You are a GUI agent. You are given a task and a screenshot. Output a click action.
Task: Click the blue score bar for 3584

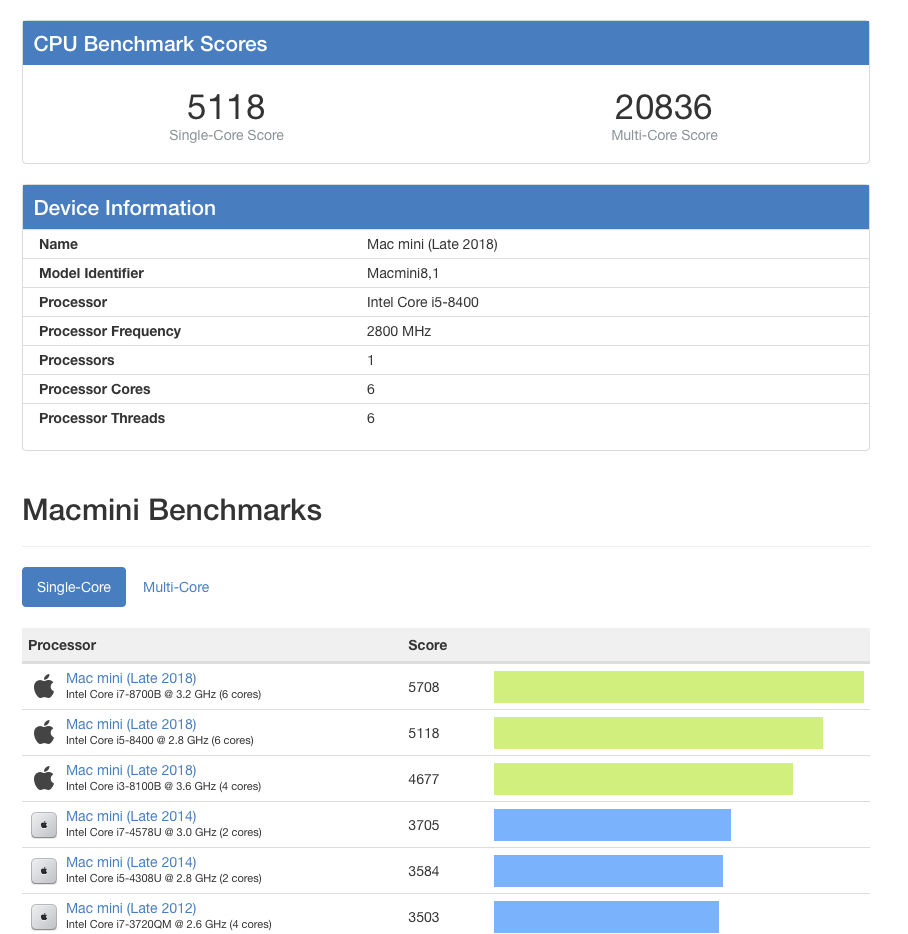pos(608,871)
